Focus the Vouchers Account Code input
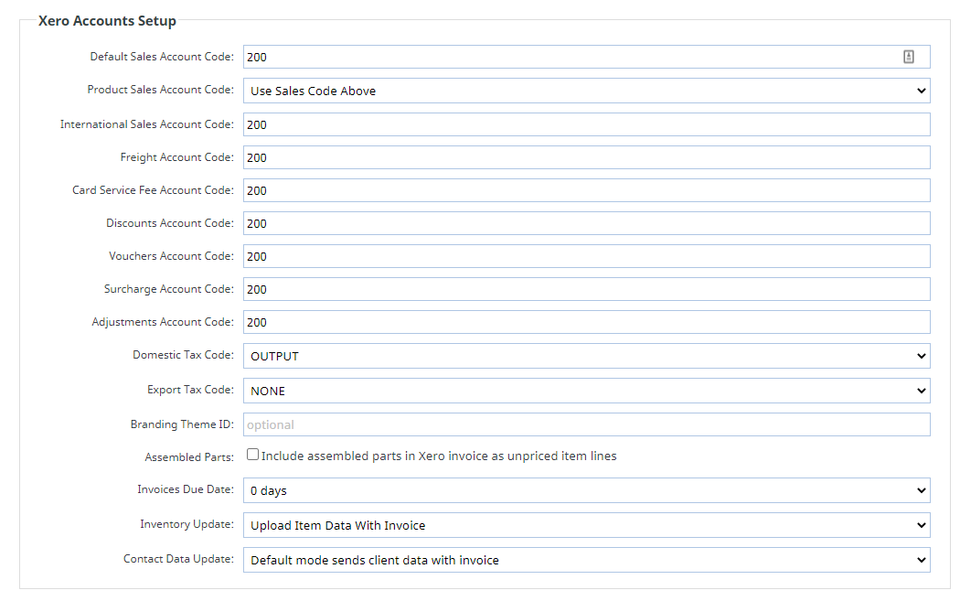Image resolution: width=960 pixels, height=601 pixels. coord(586,256)
